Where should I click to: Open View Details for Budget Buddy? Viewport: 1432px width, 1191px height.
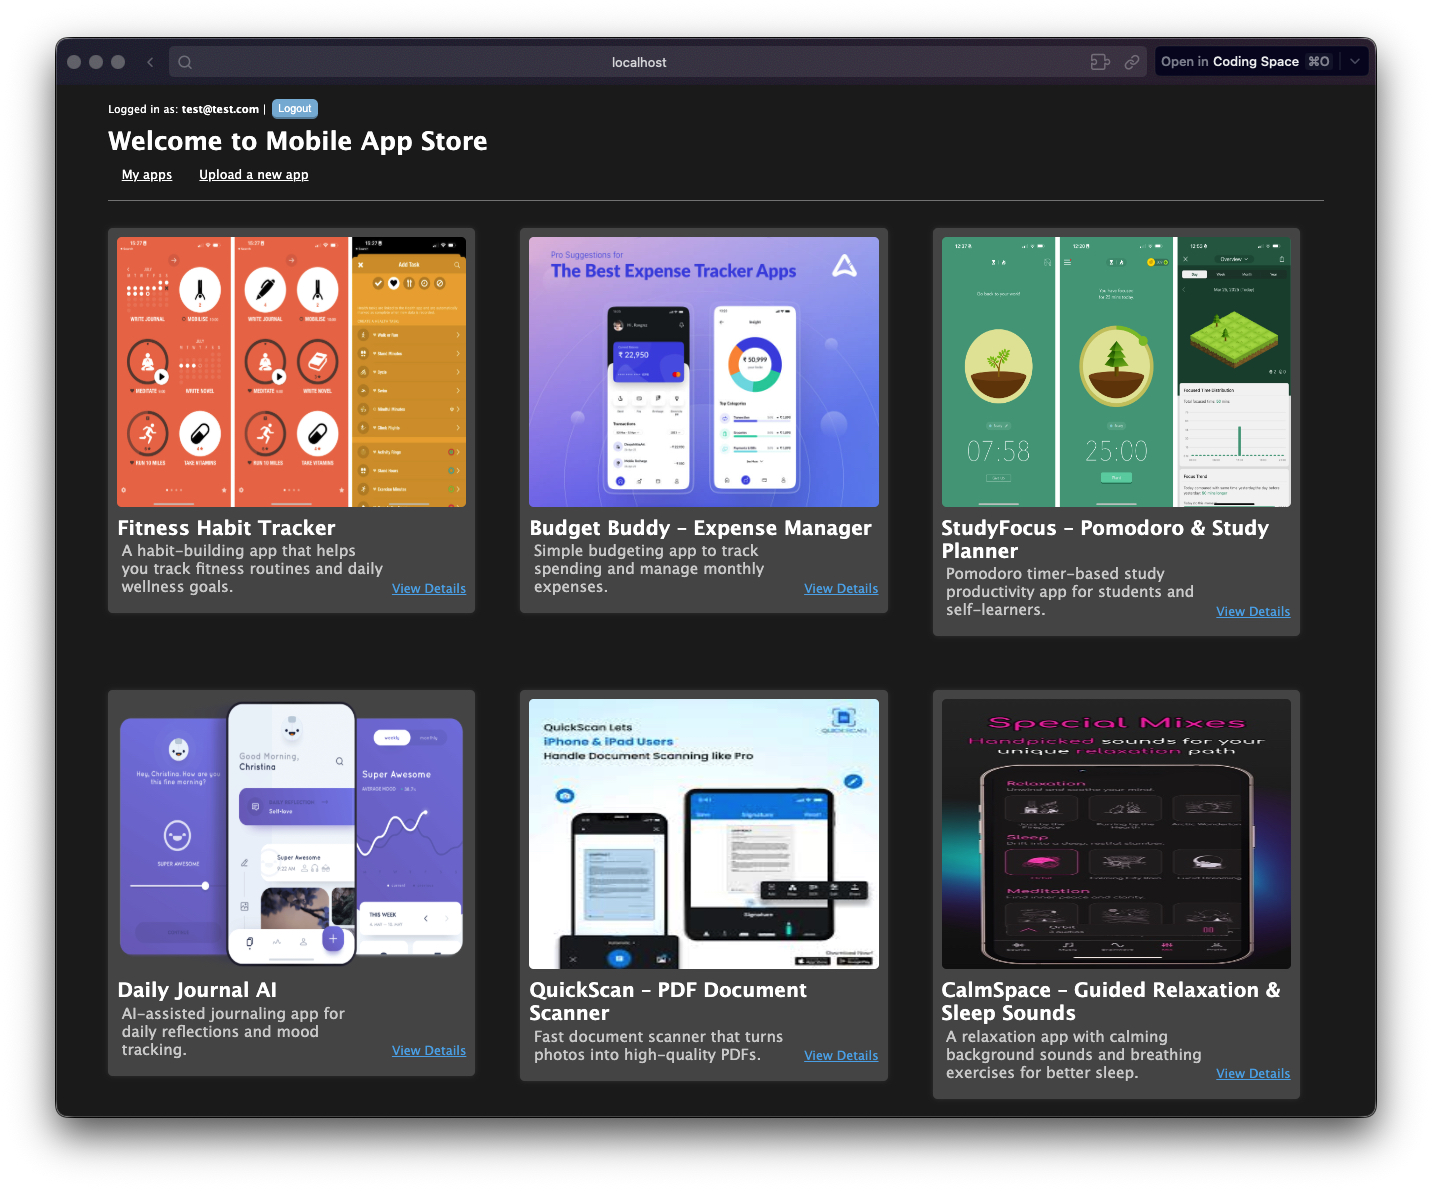tap(840, 589)
